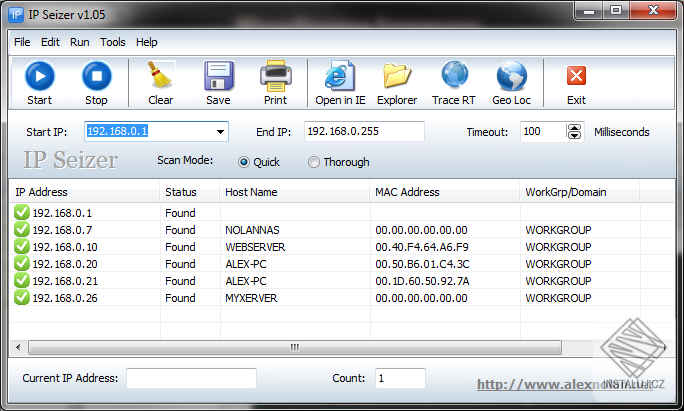The image size is (684, 411).
Task: Open the Help menu
Action: pyautogui.click(x=147, y=42)
